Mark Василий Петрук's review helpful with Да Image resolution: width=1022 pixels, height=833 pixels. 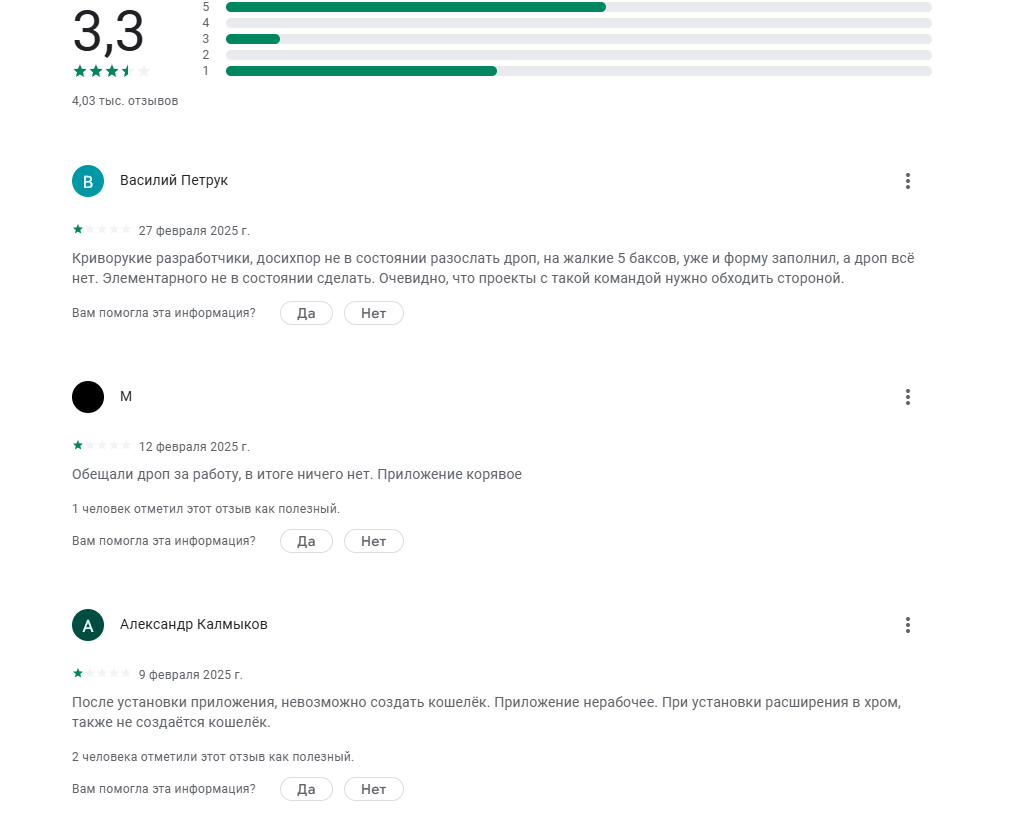point(306,313)
